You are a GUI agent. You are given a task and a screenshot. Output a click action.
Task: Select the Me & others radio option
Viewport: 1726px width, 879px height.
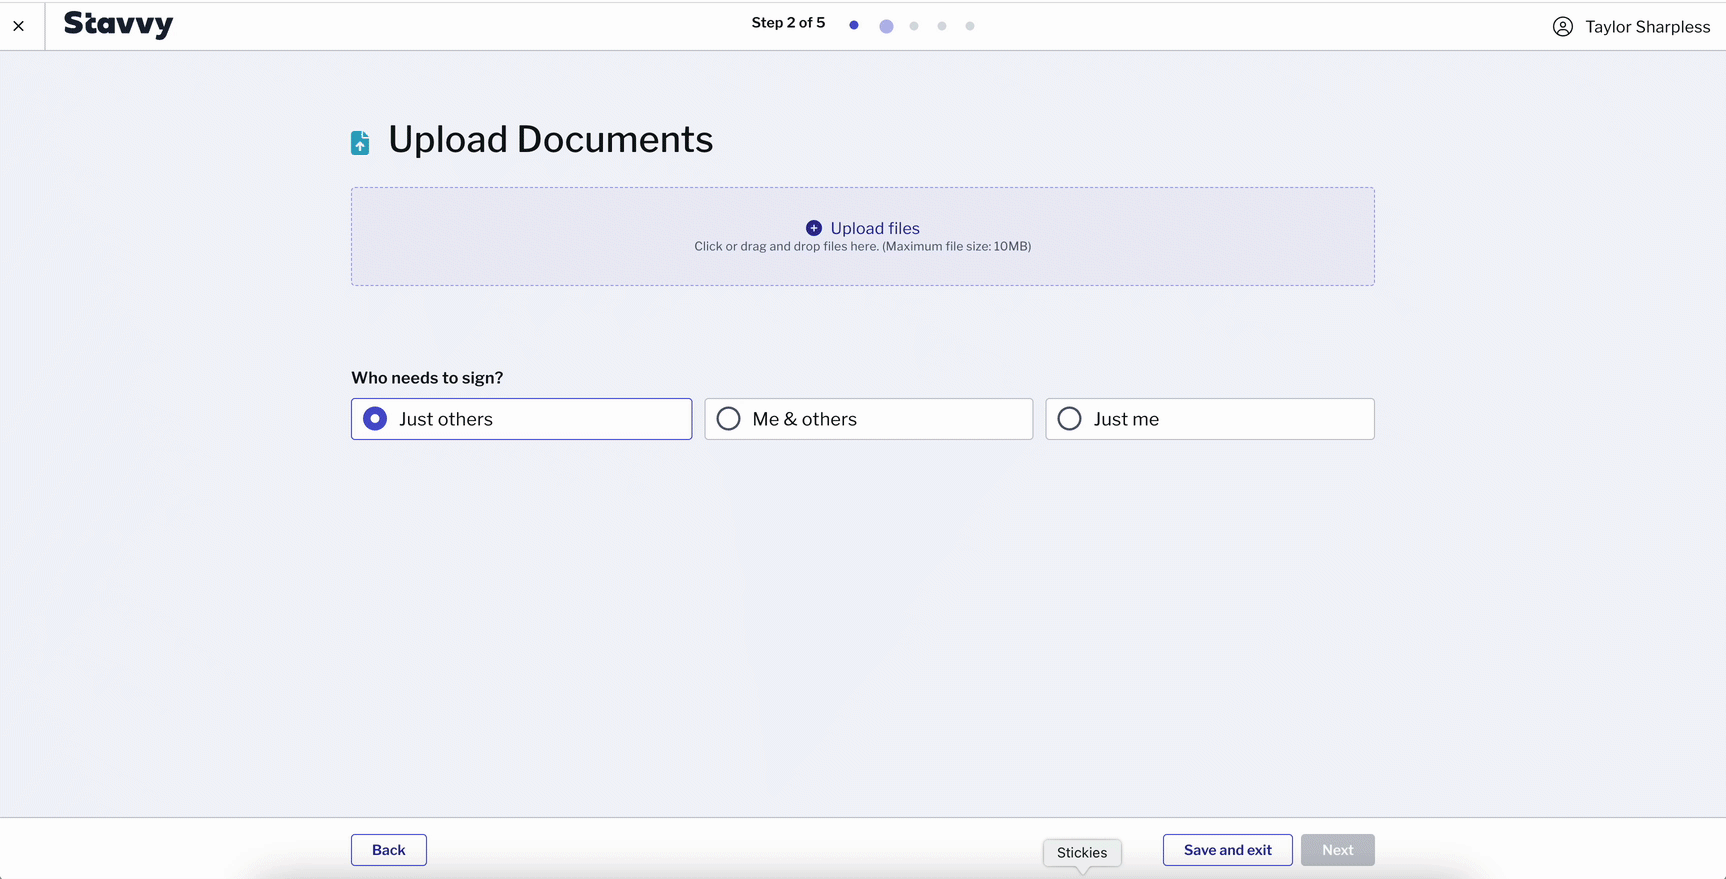(868, 419)
